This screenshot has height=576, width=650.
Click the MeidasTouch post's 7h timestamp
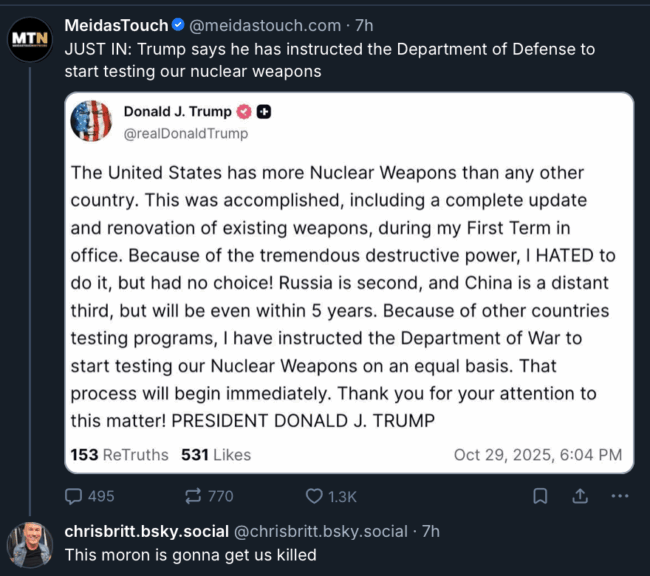pos(364,25)
